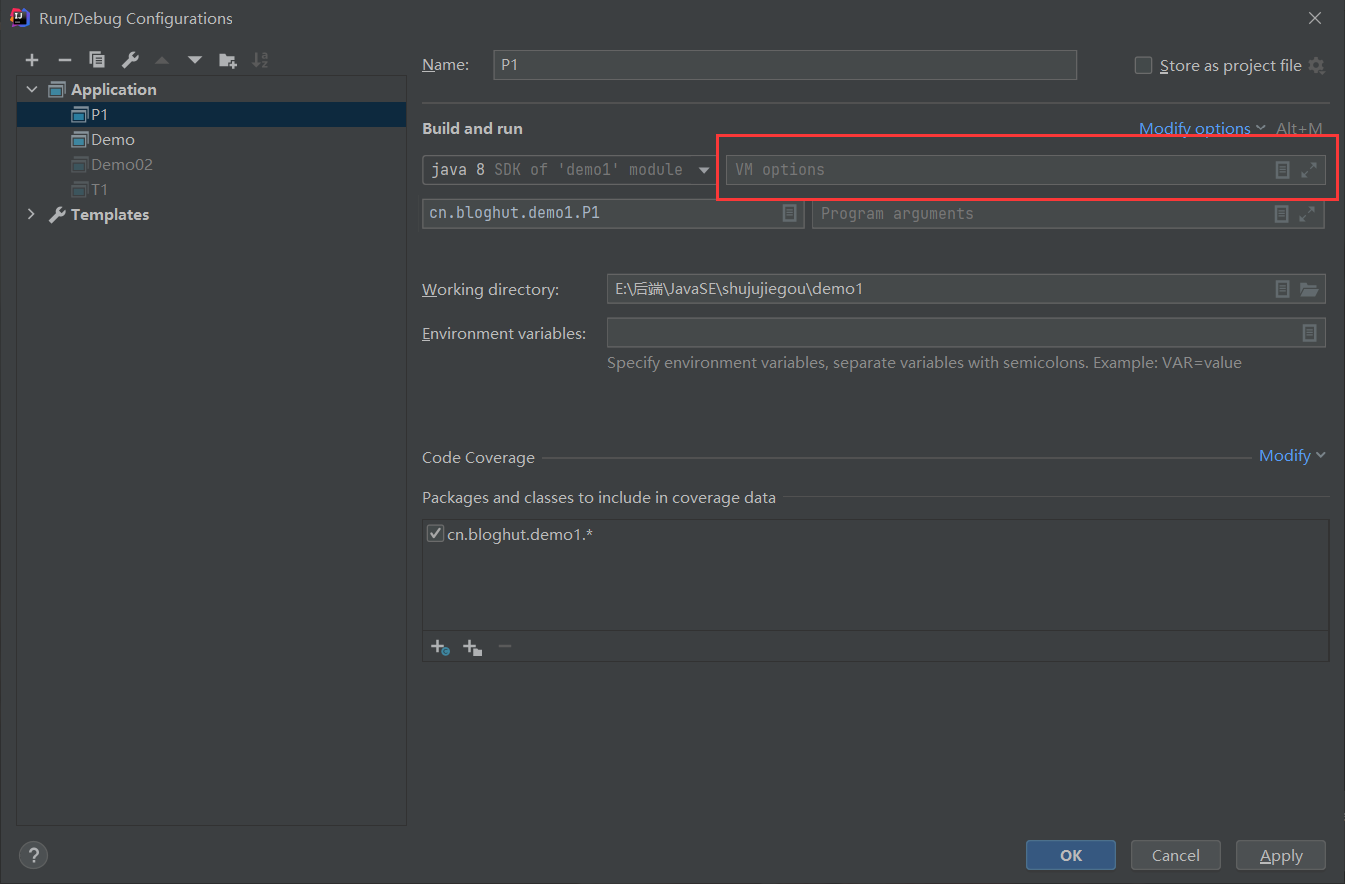
Task: Apply the changes with the Apply button
Action: tap(1280, 855)
